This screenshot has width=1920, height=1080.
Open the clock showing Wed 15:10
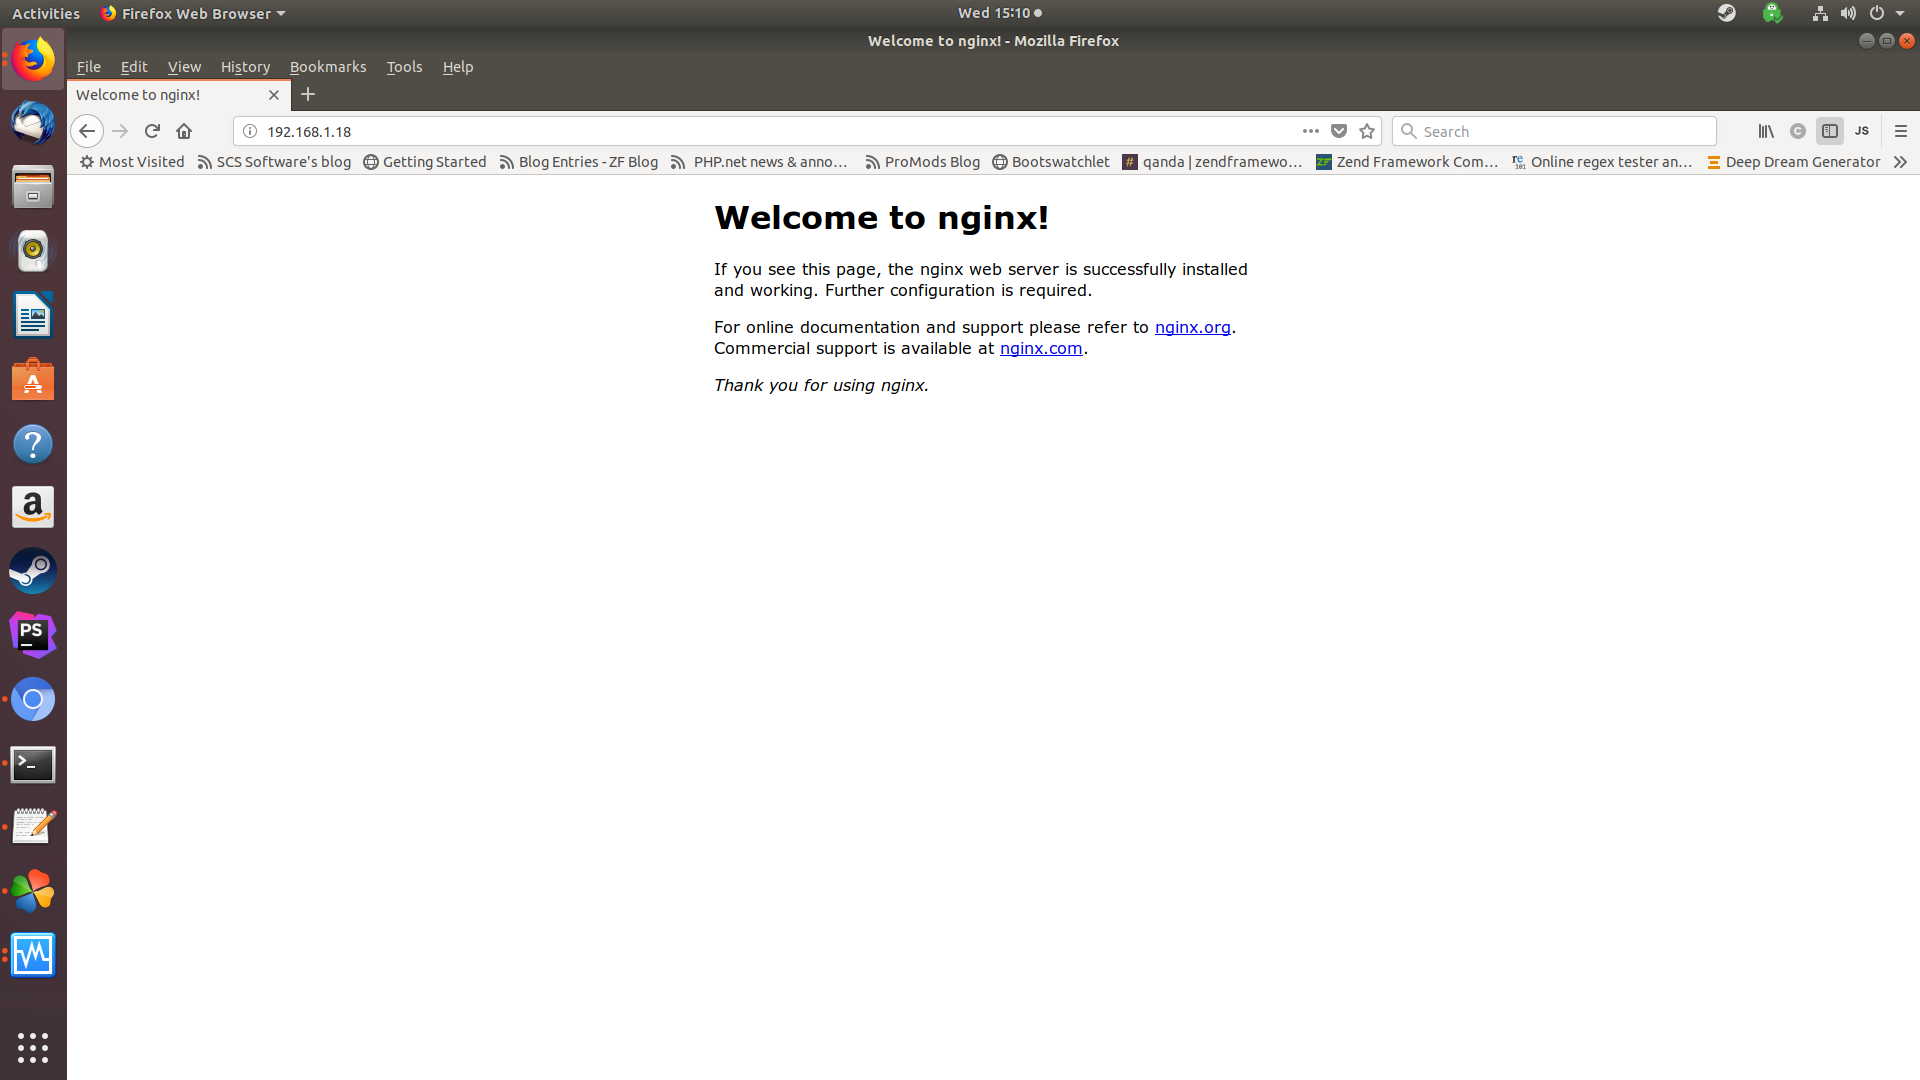[x=999, y=13]
